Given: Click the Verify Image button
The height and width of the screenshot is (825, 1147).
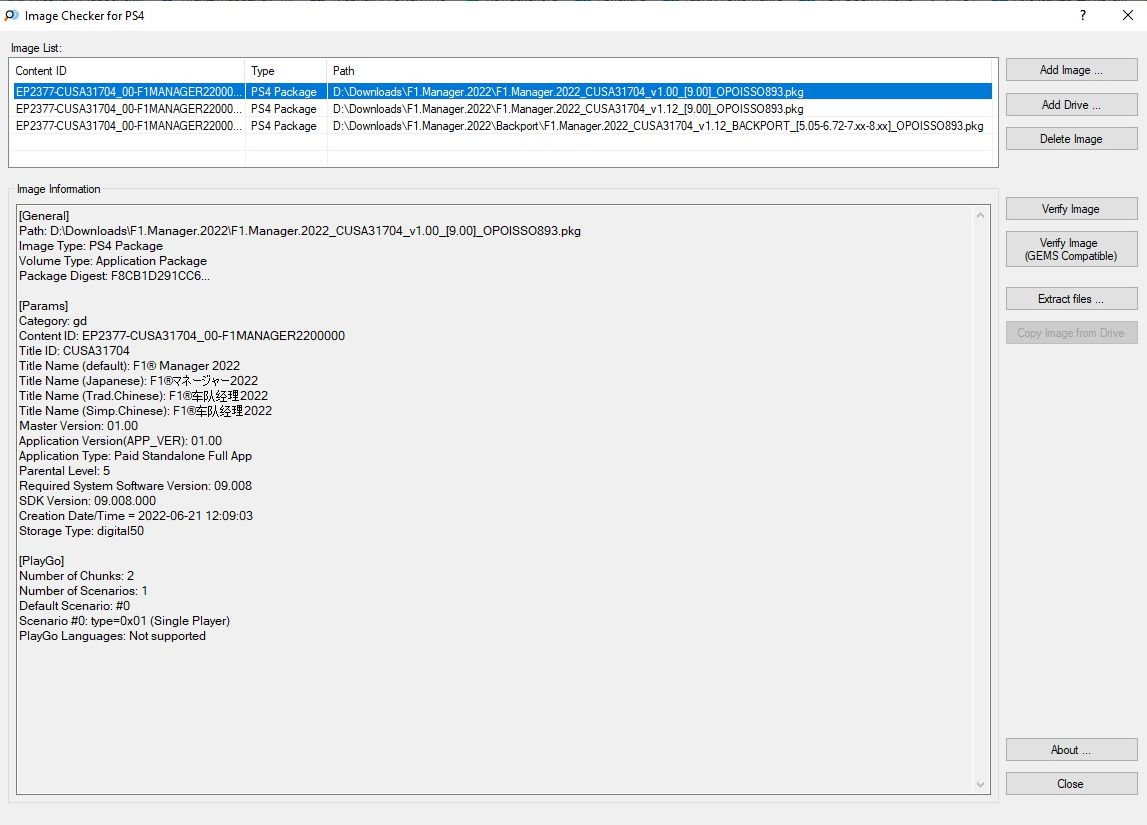Looking at the screenshot, I should click(1071, 209).
